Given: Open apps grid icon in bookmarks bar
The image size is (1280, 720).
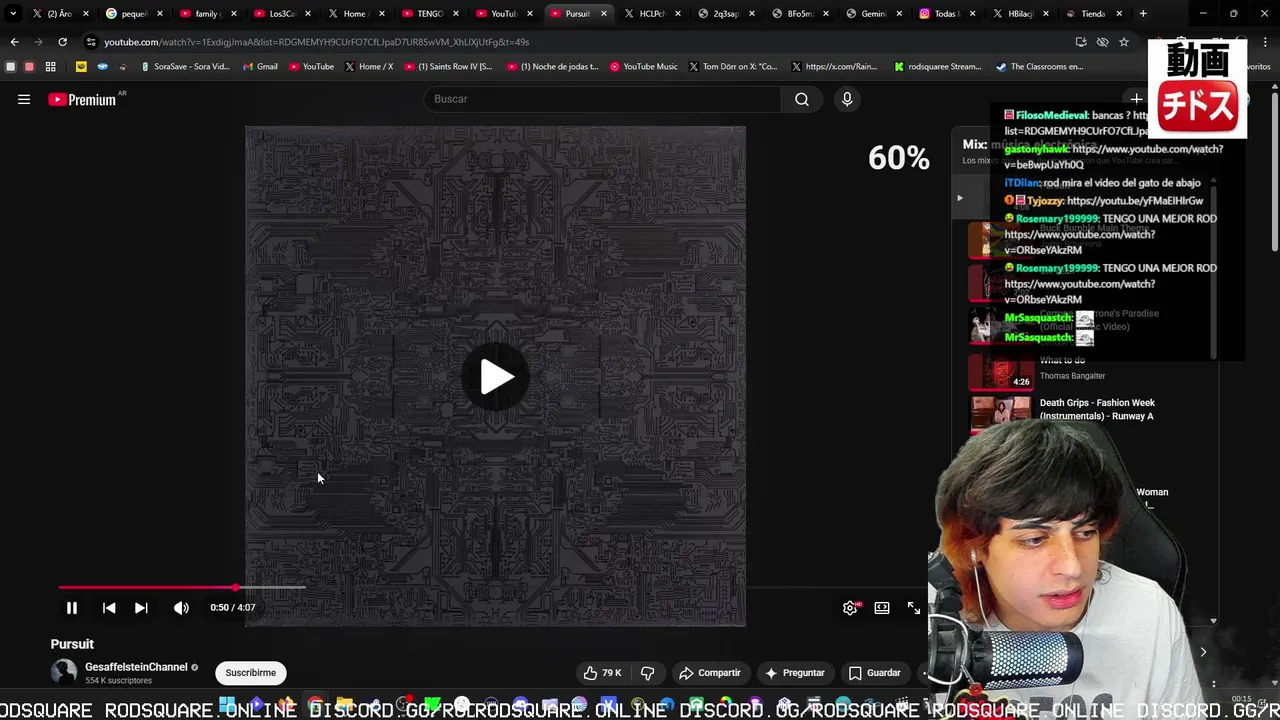Looking at the screenshot, I should [x=50, y=67].
